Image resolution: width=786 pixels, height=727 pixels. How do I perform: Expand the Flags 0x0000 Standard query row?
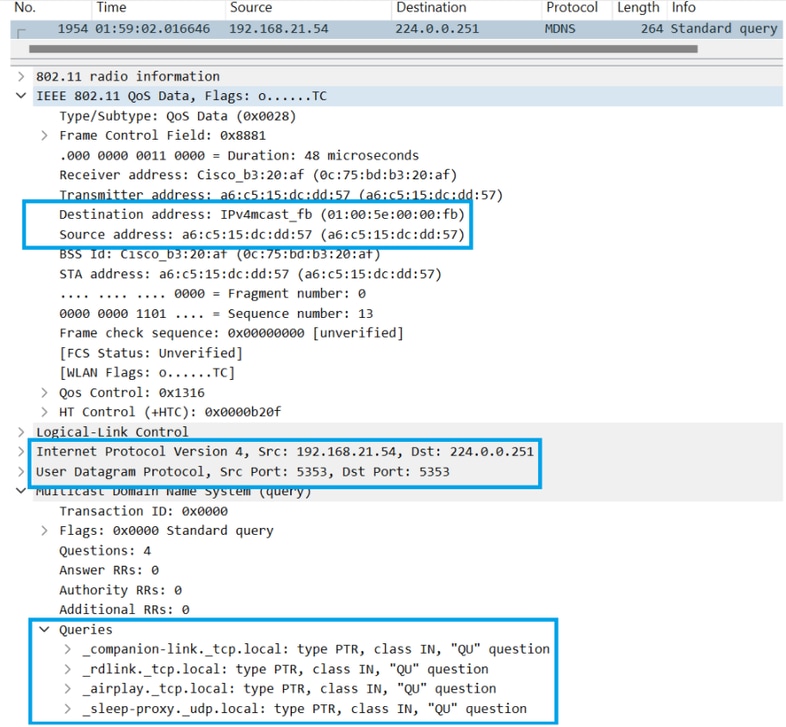(x=44, y=531)
